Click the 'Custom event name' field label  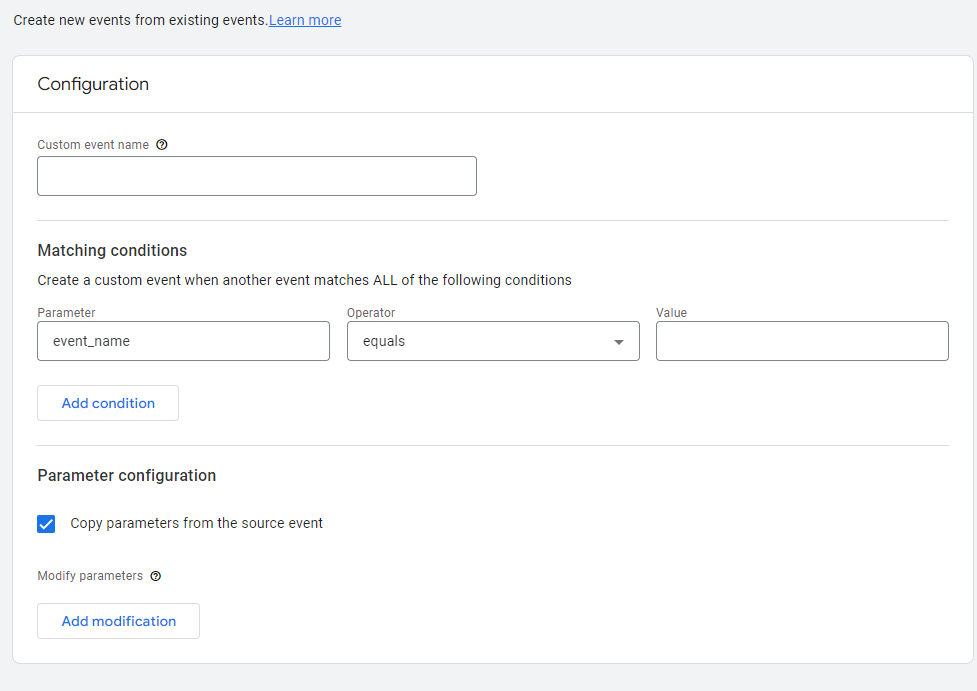93,145
